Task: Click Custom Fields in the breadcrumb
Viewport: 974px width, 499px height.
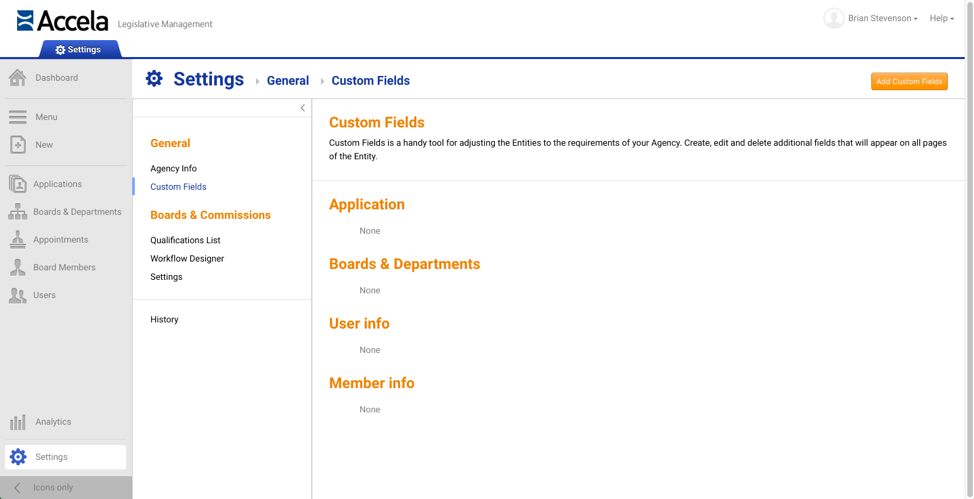Action: (371, 81)
